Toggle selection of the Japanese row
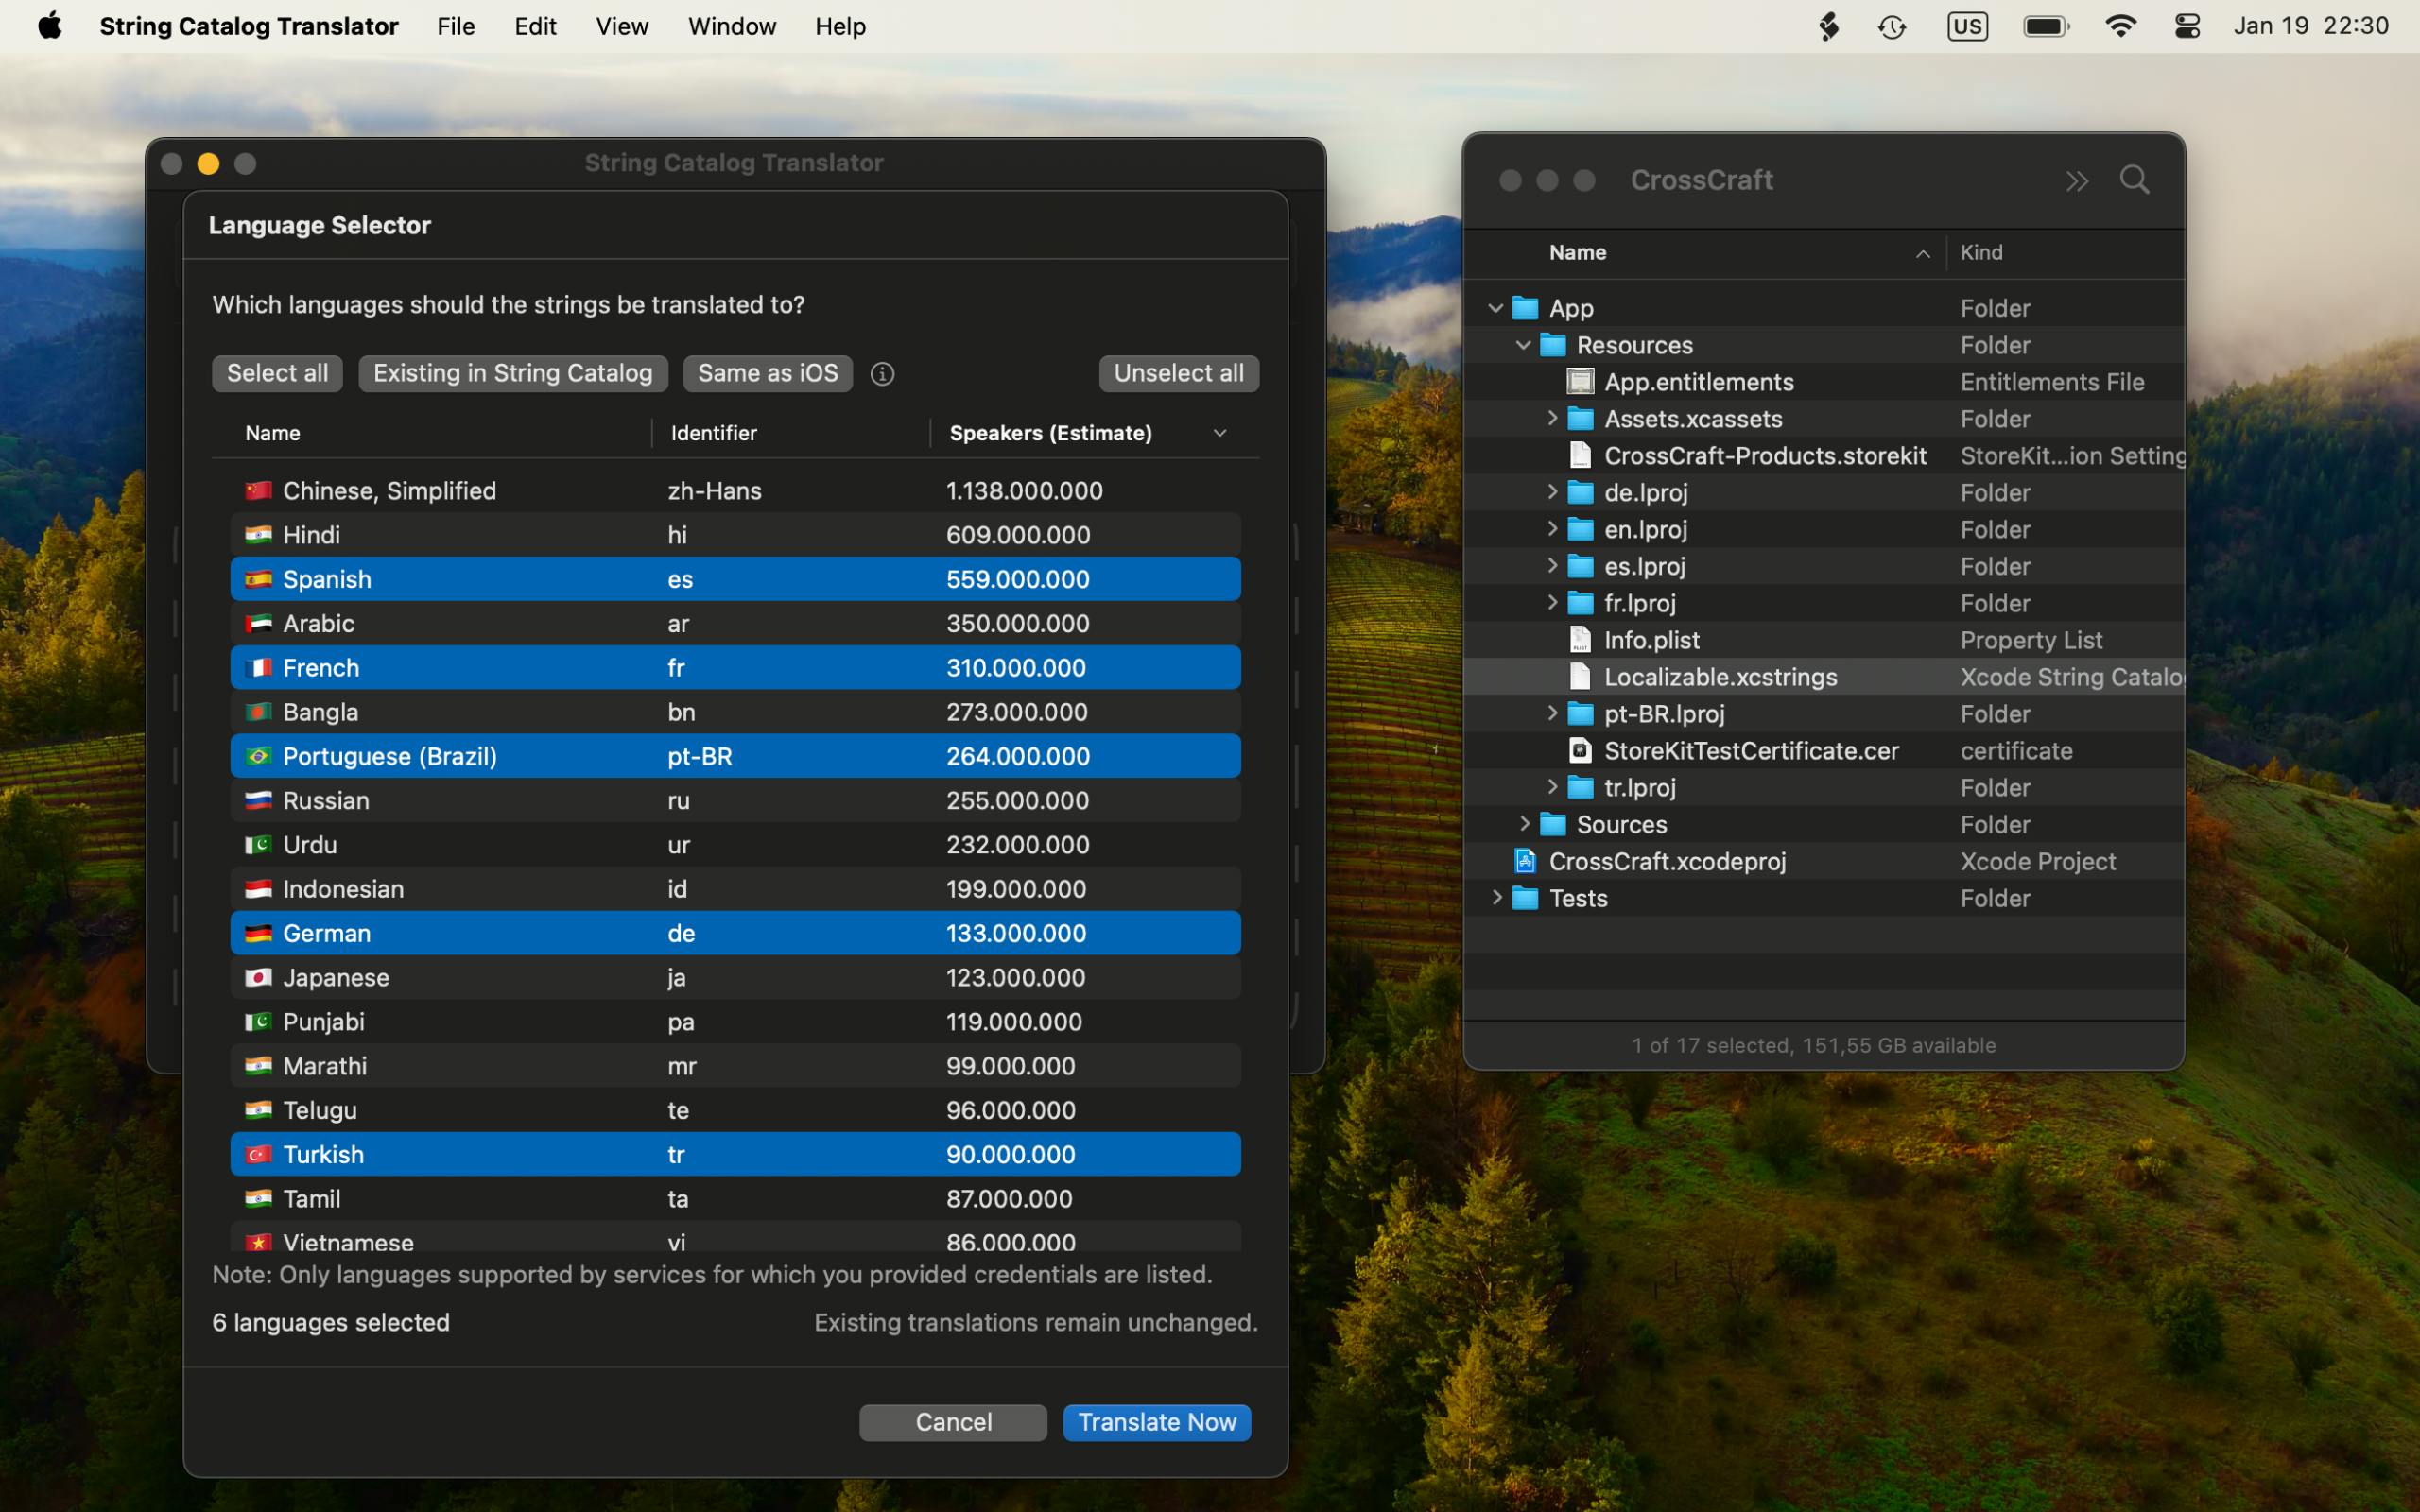The height and width of the screenshot is (1512, 2420). [735, 977]
